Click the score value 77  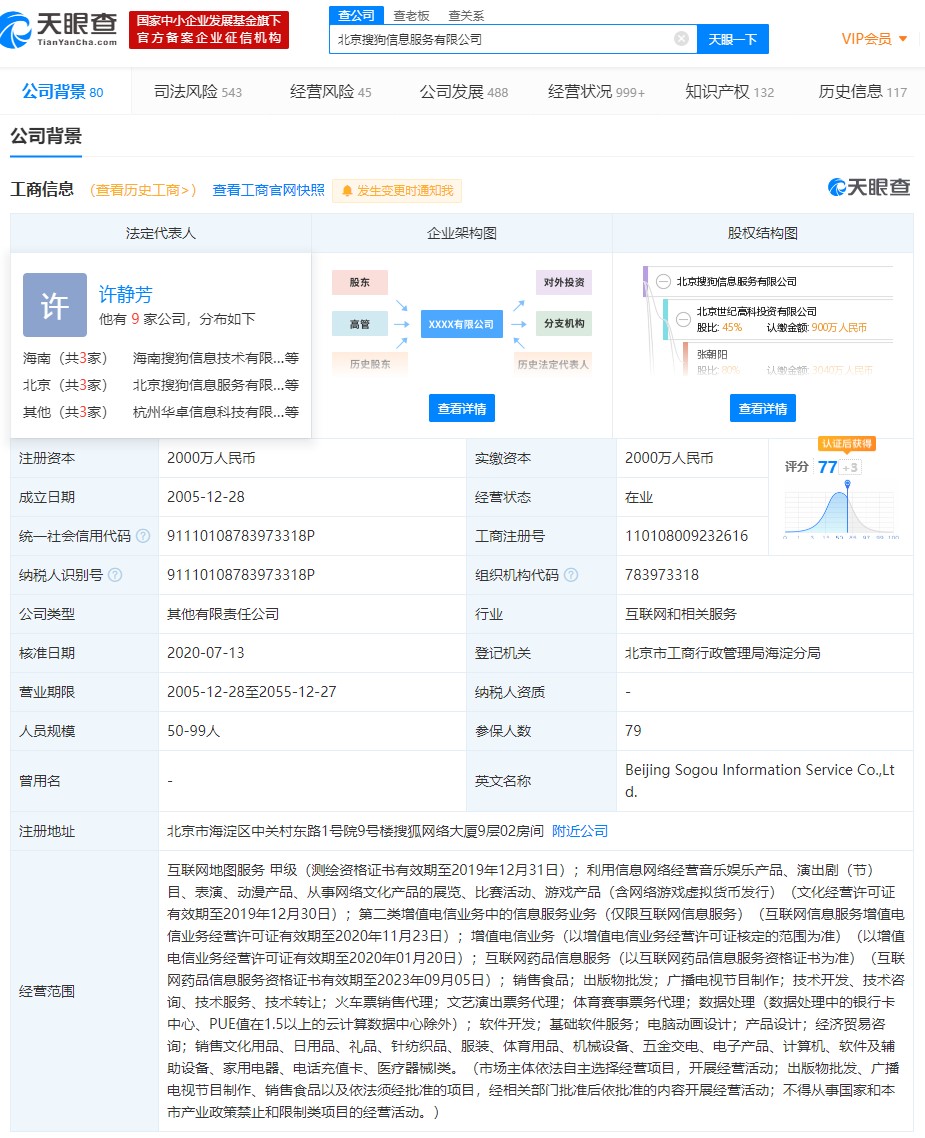click(x=827, y=467)
